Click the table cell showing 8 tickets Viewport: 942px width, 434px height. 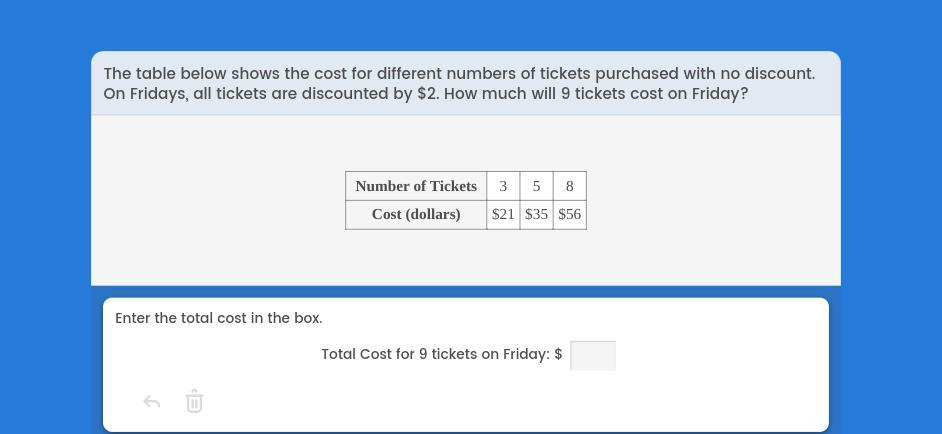tap(570, 186)
